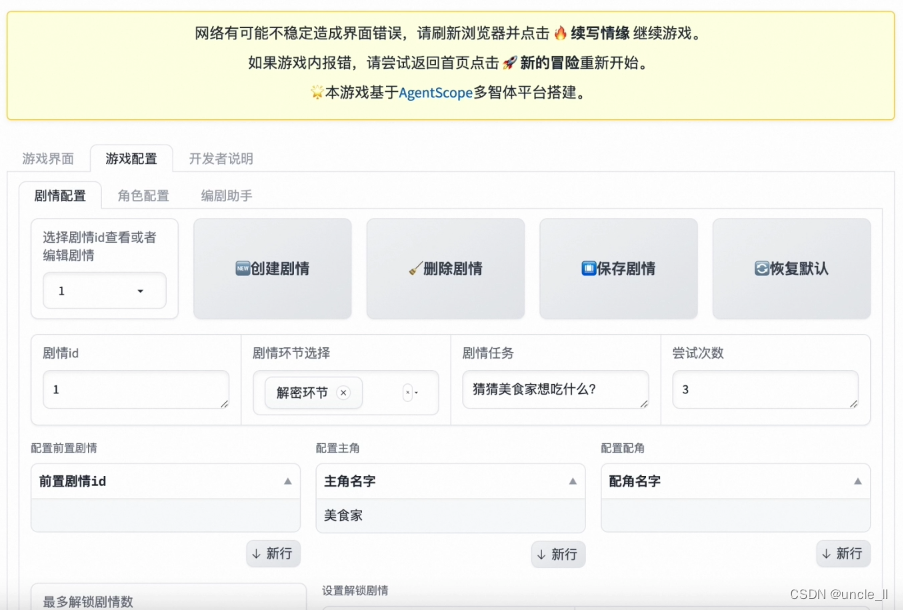Sort by the 前置剧情id column arrow
Viewport: 903px width, 610px height.
[x=288, y=482]
